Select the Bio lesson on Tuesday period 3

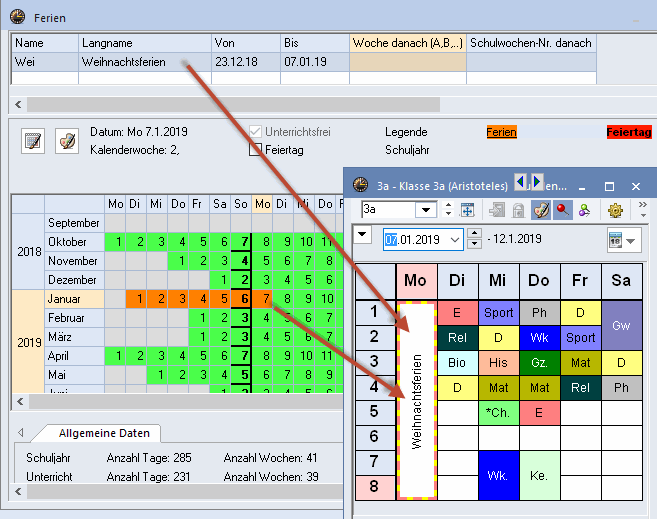(x=457, y=363)
